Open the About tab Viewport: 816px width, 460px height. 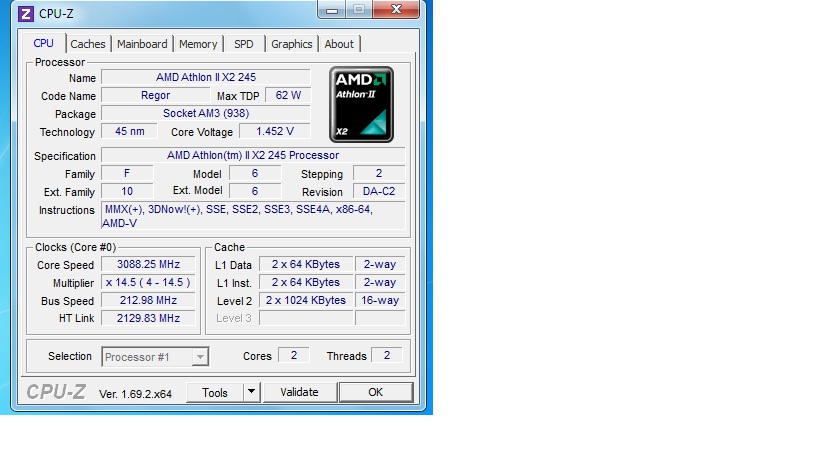(x=339, y=44)
